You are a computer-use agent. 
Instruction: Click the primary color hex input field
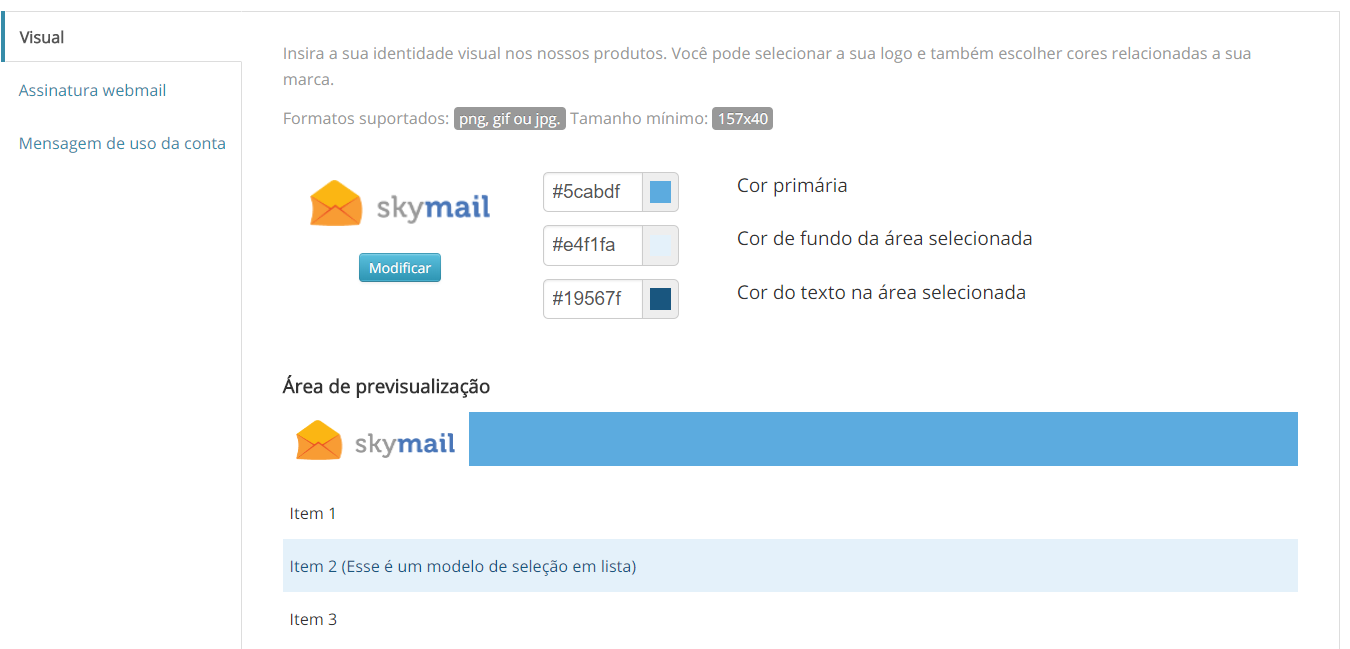(x=592, y=192)
